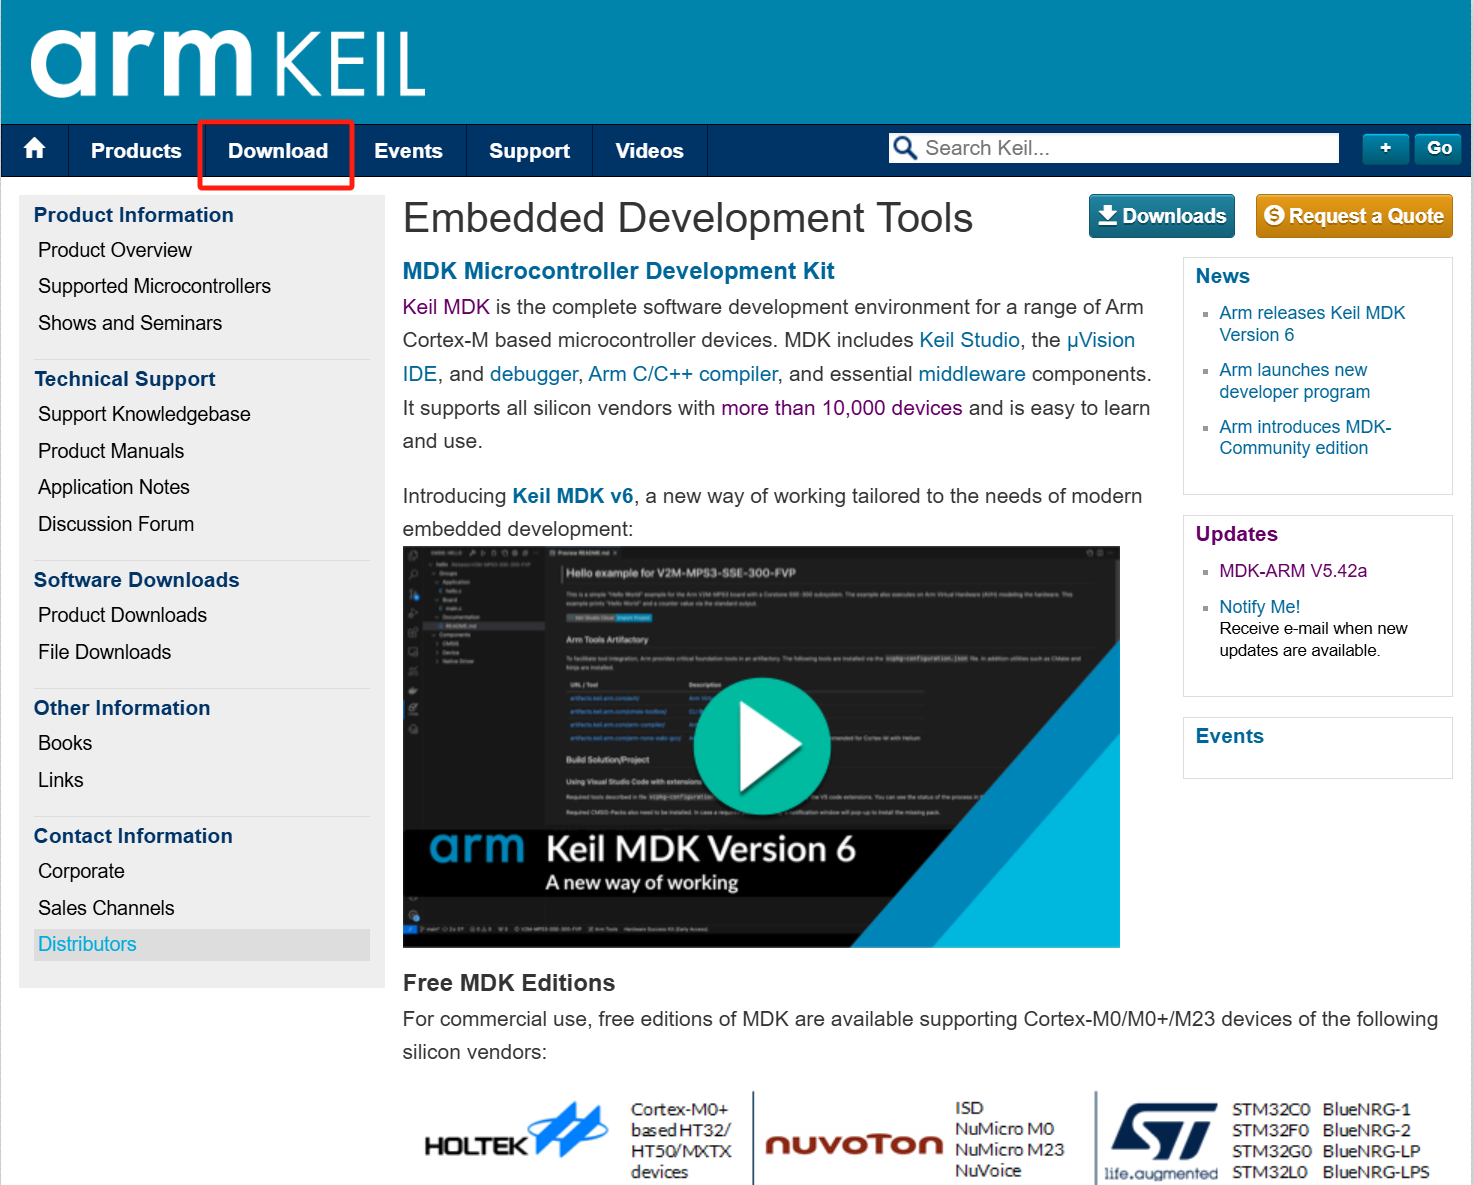Click the Software Downloads sidebar heading
This screenshot has width=1474, height=1185.
136,580
